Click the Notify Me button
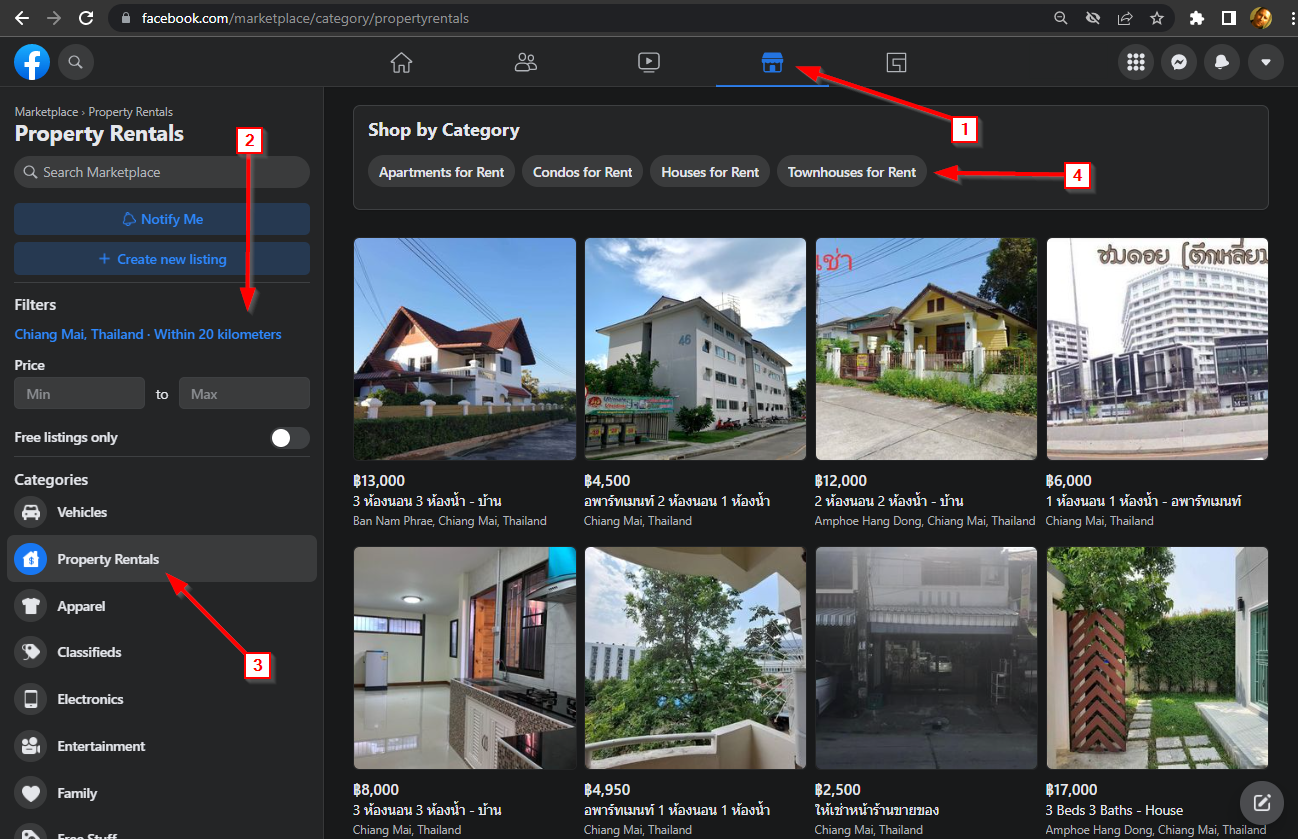This screenshot has height=839, width=1298. pyautogui.click(x=162, y=219)
